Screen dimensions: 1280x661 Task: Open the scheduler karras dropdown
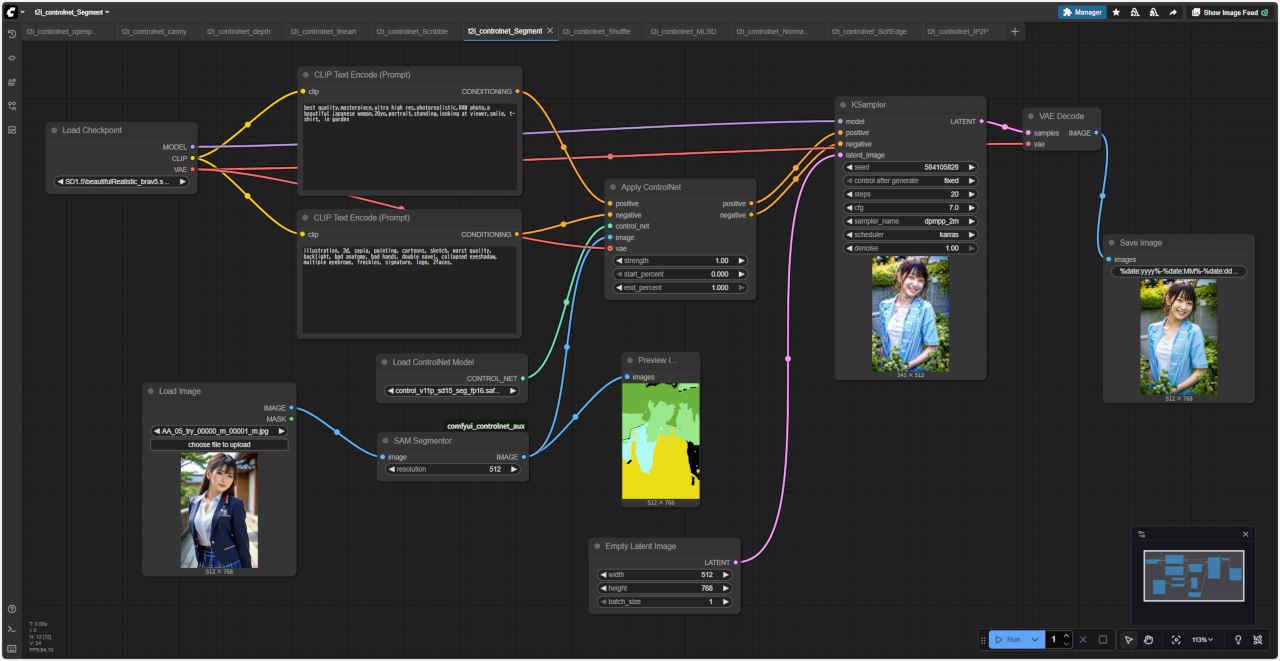[910, 234]
